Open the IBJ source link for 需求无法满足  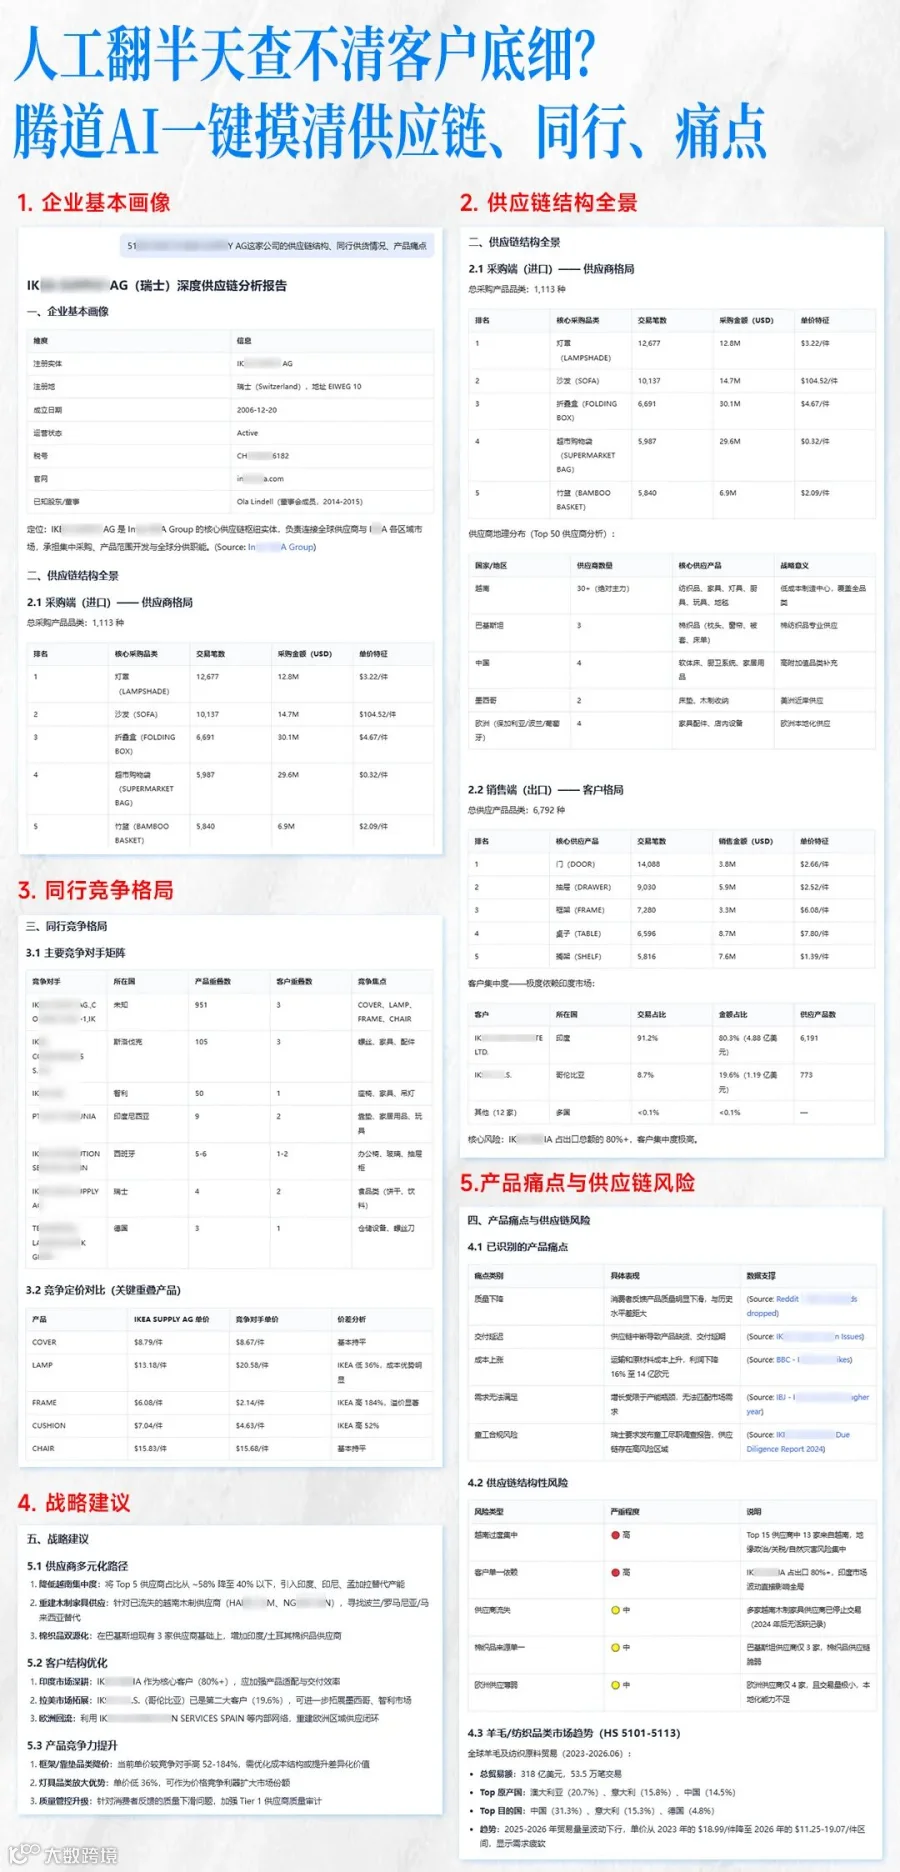point(808,1404)
